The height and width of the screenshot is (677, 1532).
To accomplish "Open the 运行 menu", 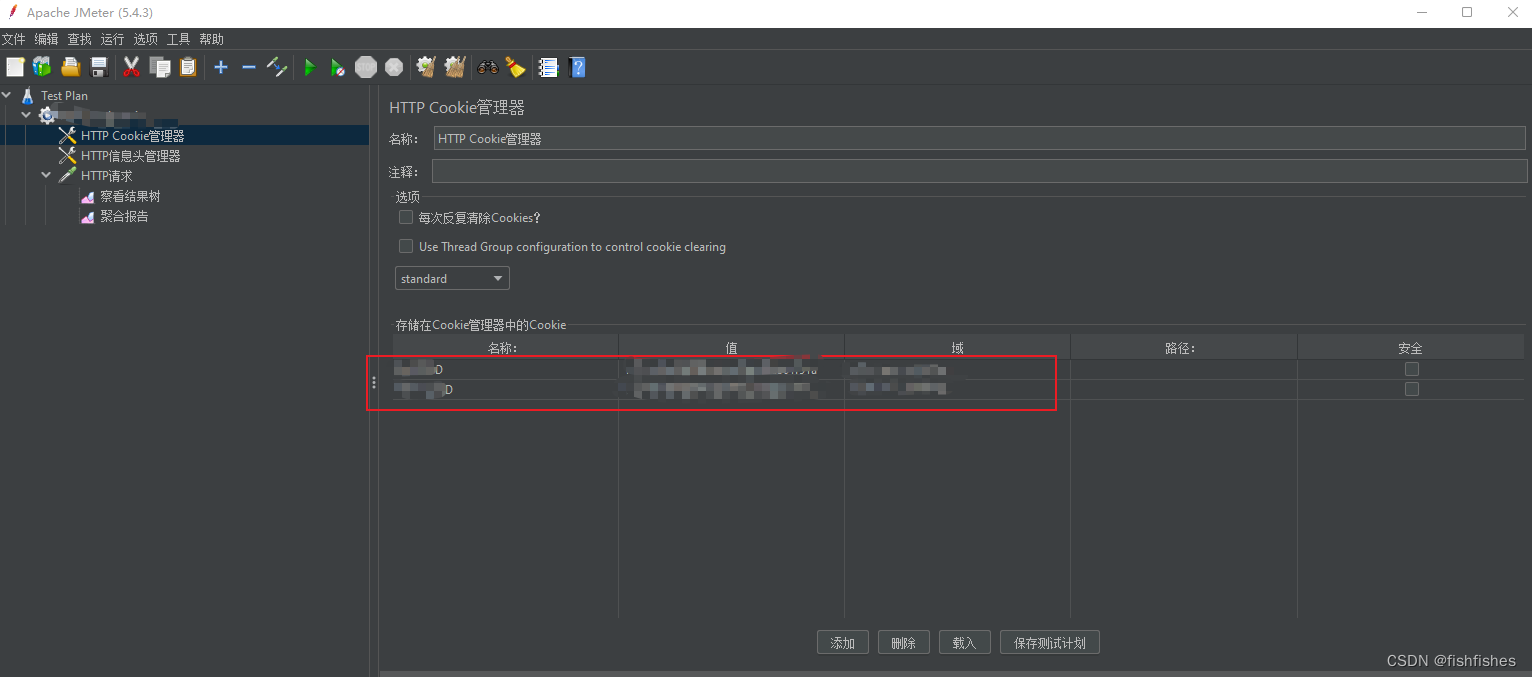I will 112,39.
